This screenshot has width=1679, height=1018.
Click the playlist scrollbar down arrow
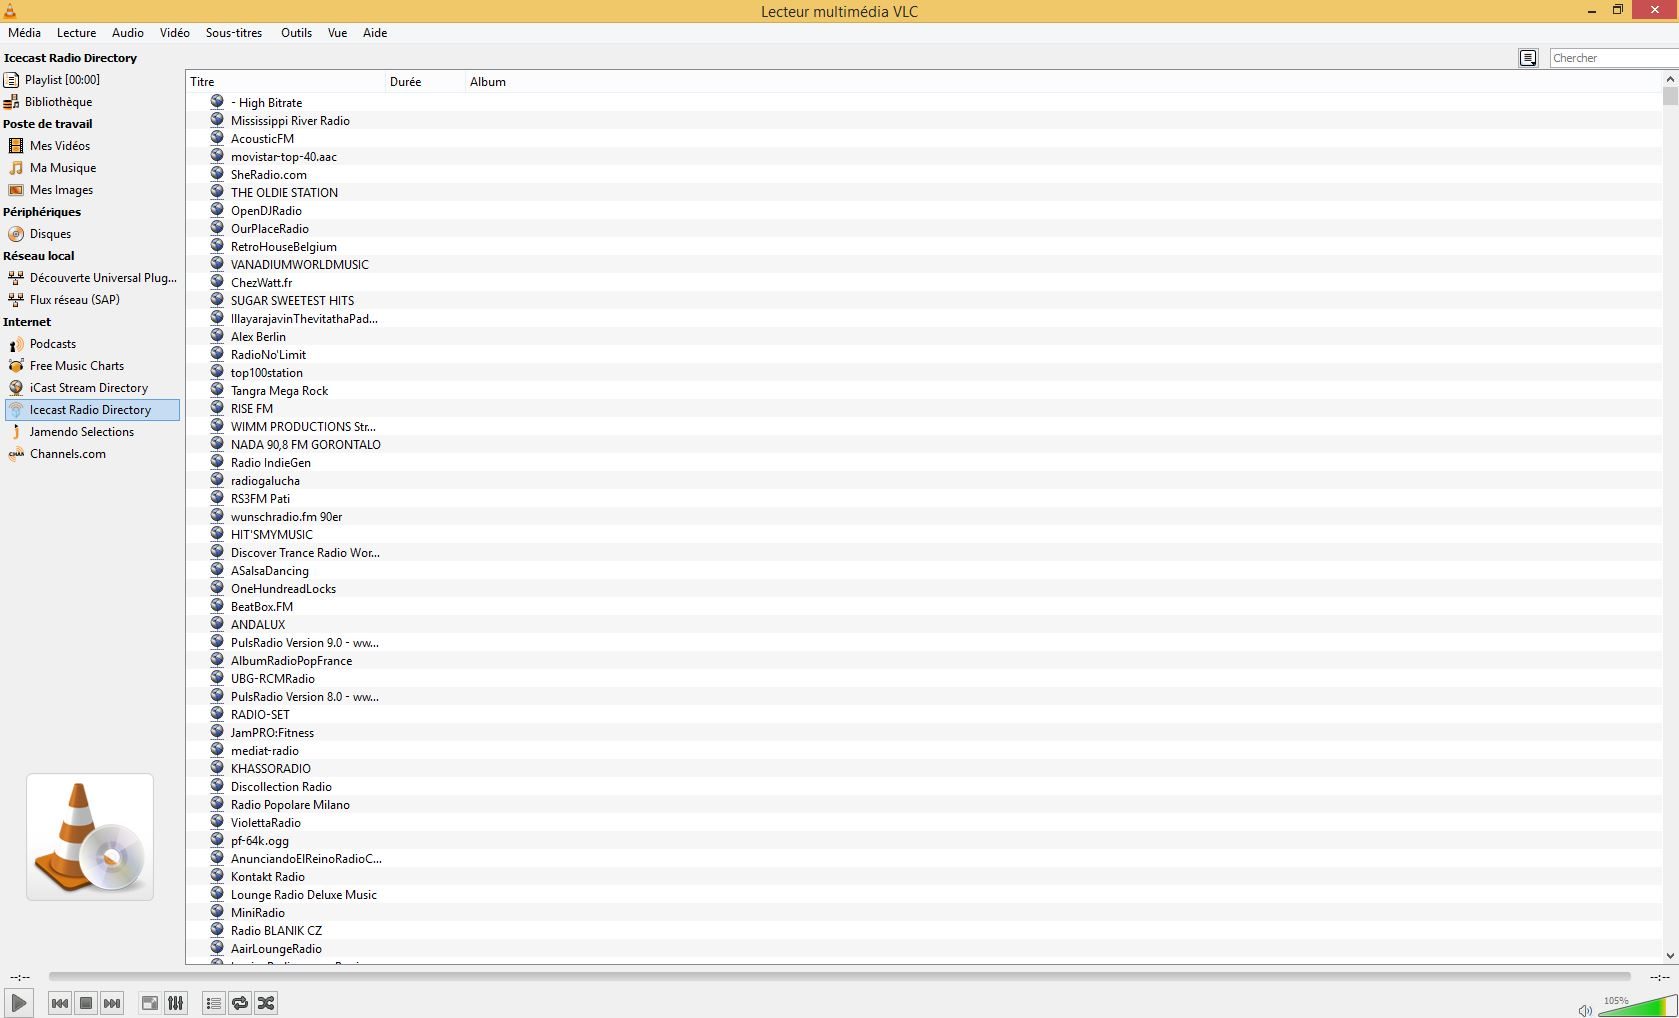[x=1670, y=956]
